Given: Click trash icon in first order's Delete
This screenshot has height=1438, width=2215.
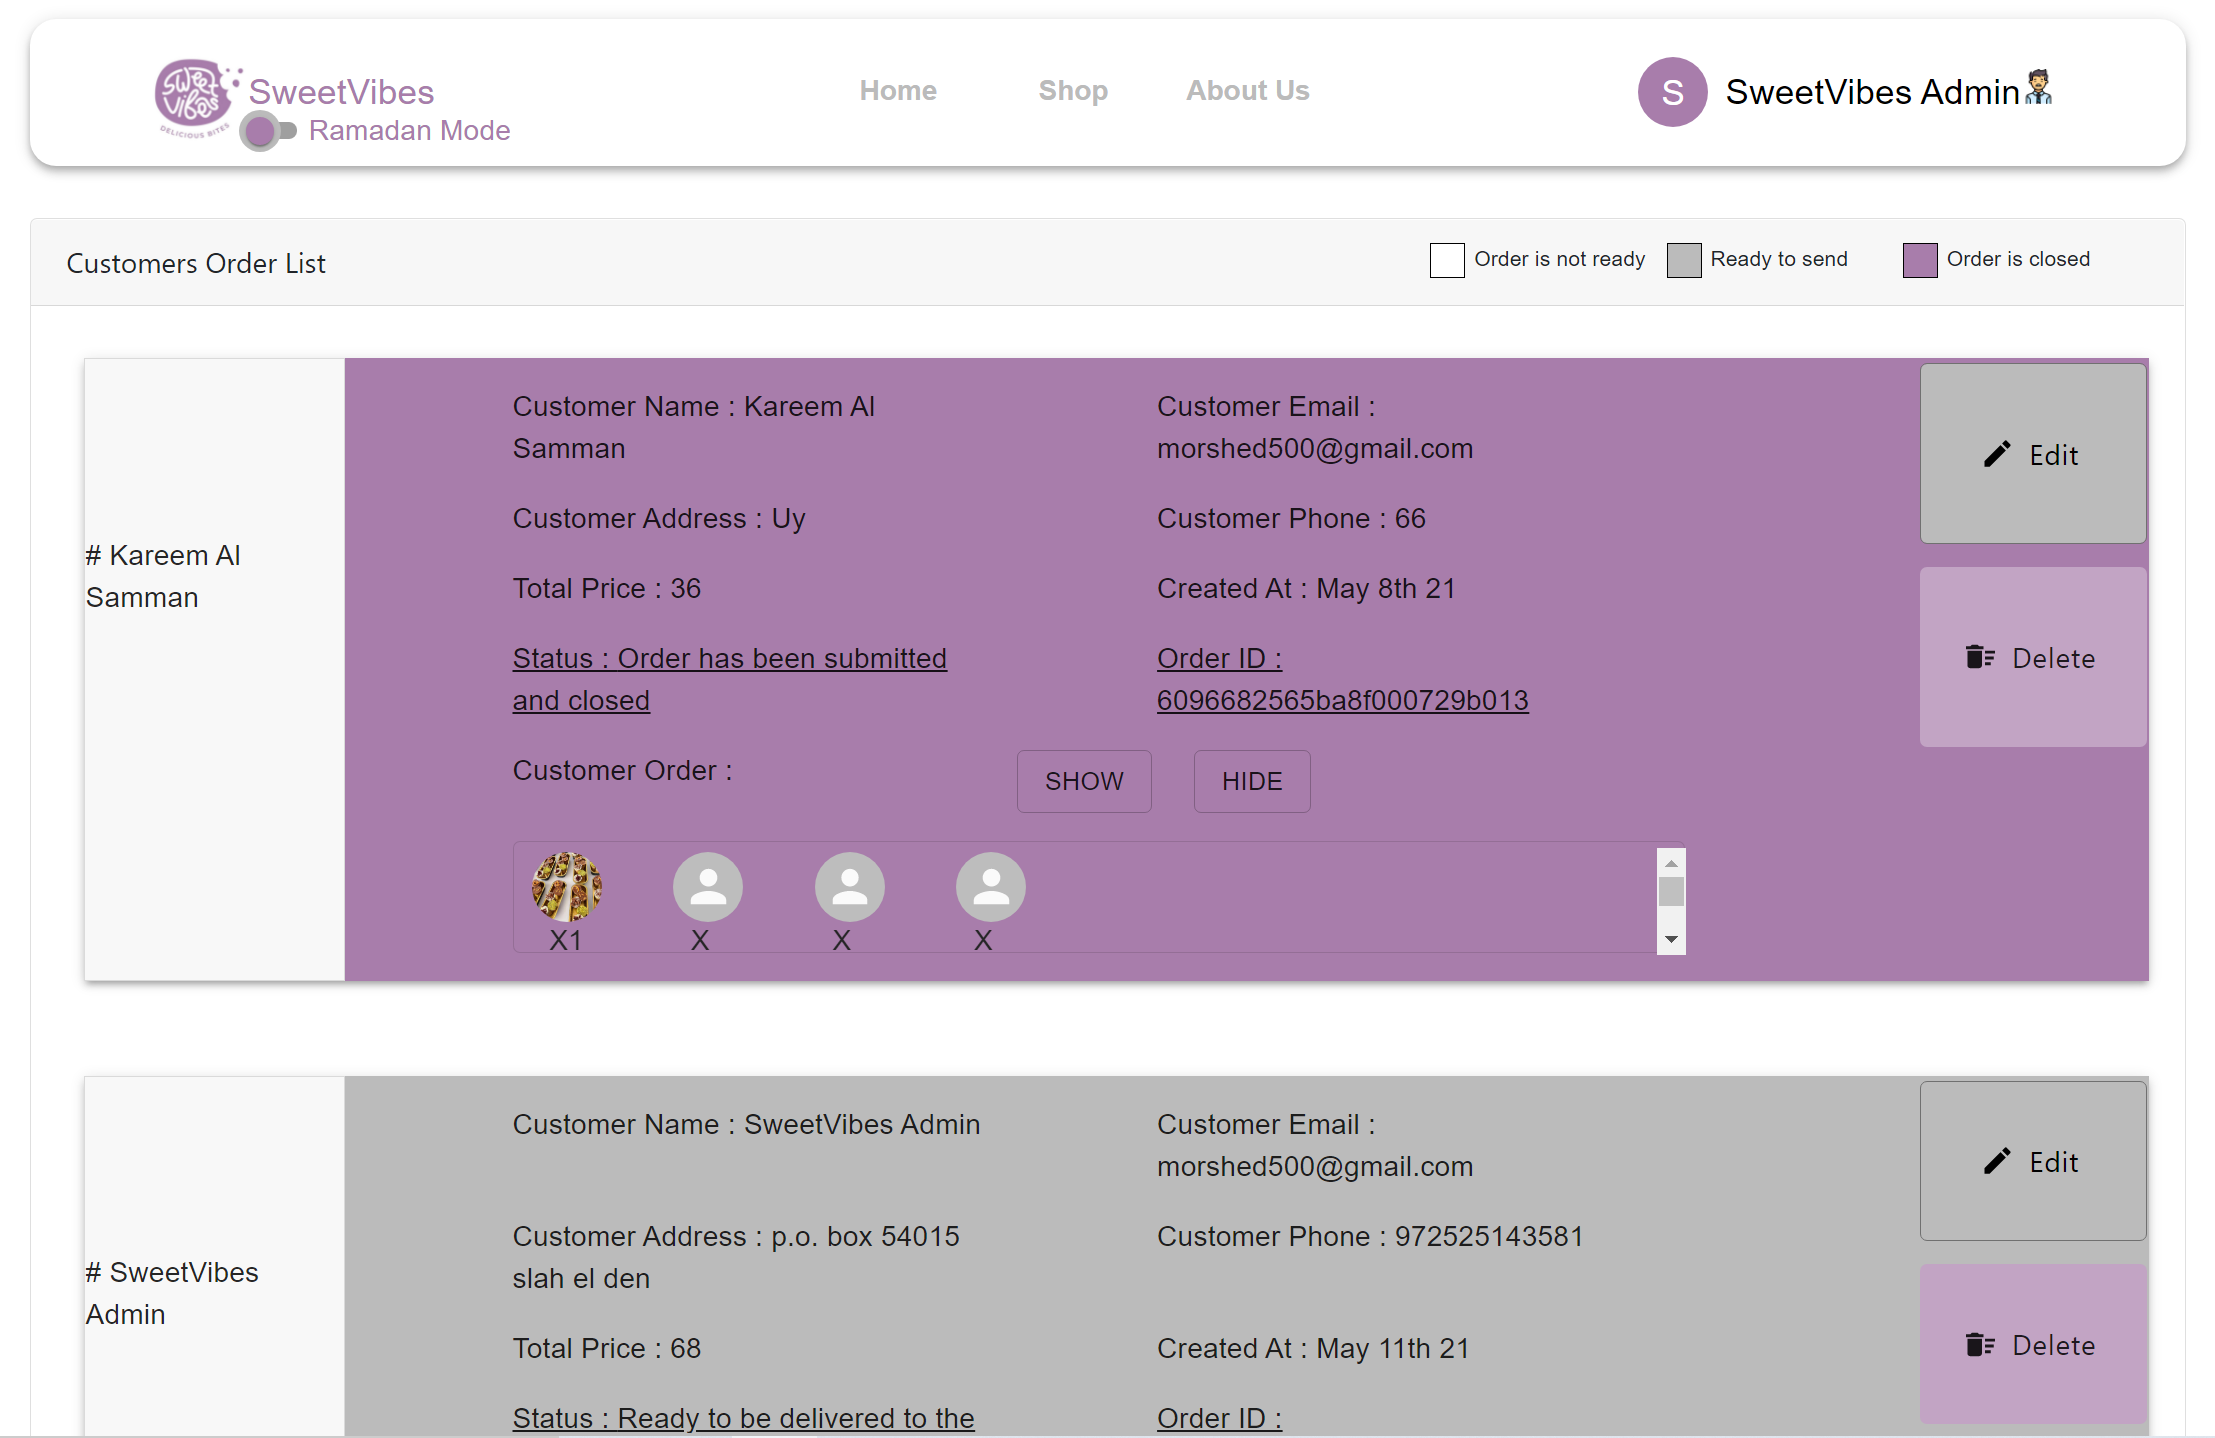Looking at the screenshot, I should pos(1980,658).
